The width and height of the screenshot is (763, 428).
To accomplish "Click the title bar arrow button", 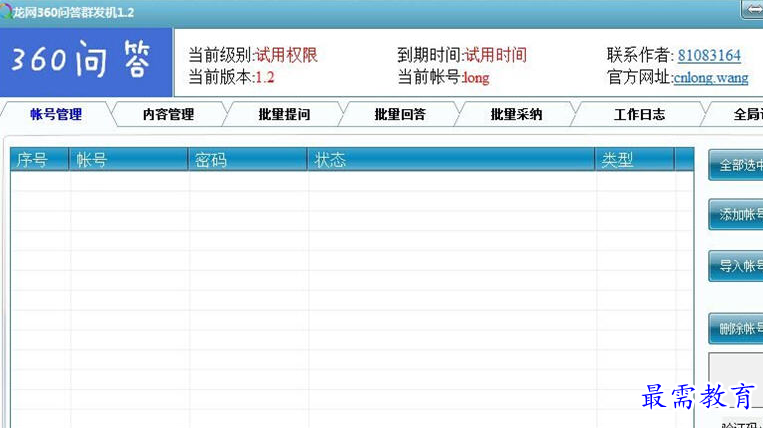I will click(x=752, y=10).
